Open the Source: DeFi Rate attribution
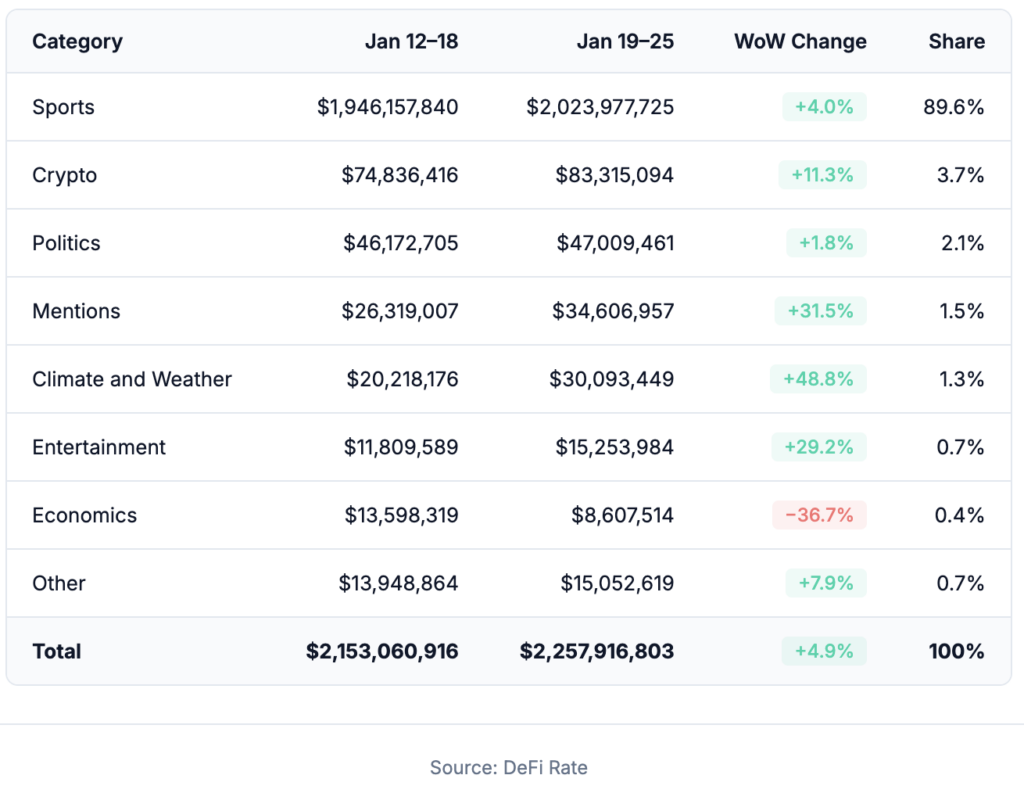The width and height of the screenshot is (1024, 793). point(509,768)
